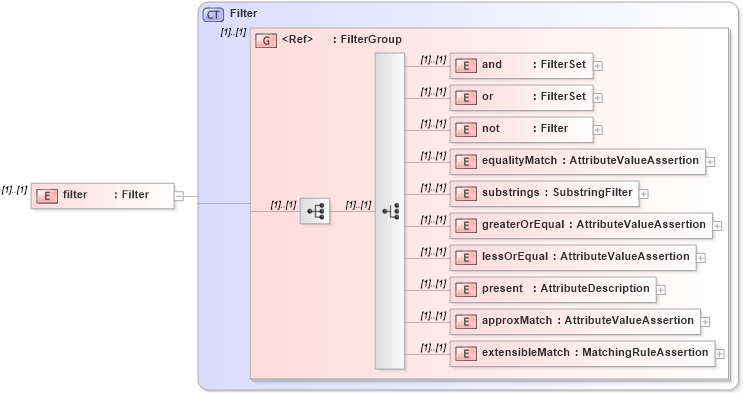Viewport: 743px width, 393px height.
Task: Expand the 'not' element node
Action: (x=598, y=130)
